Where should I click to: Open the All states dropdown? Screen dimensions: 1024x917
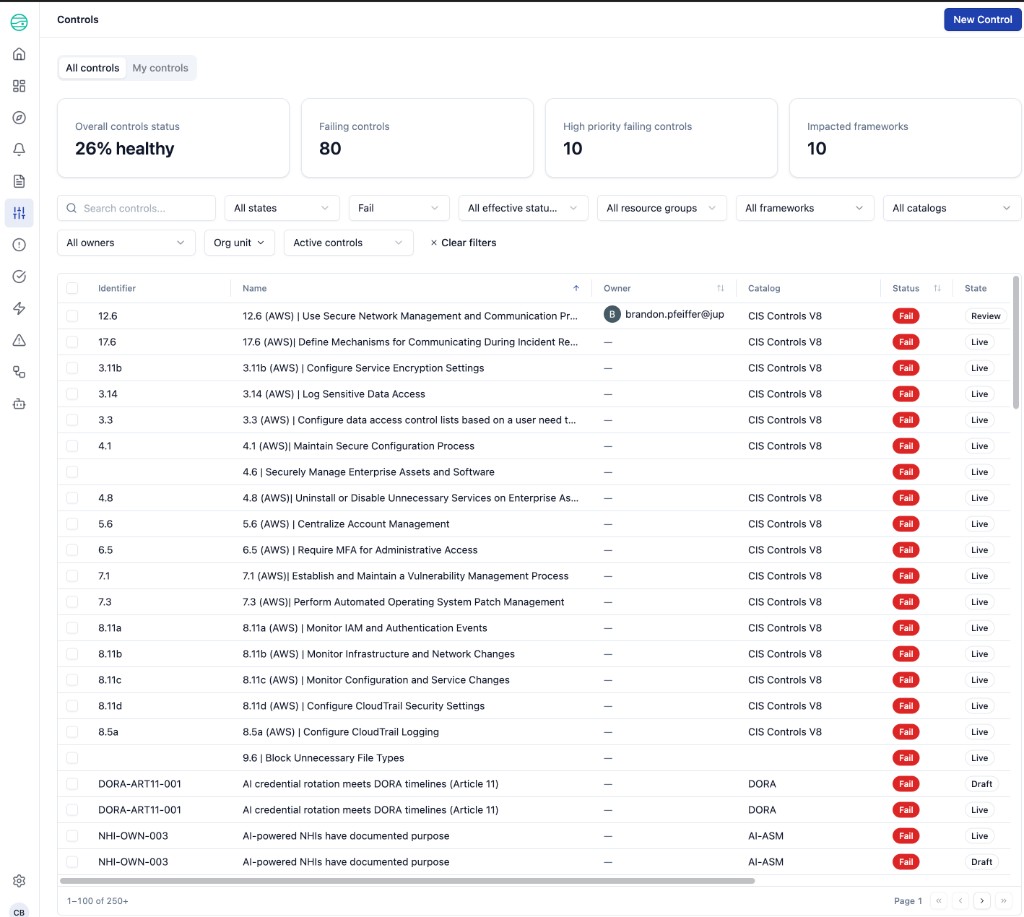click(x=281, y=208)
